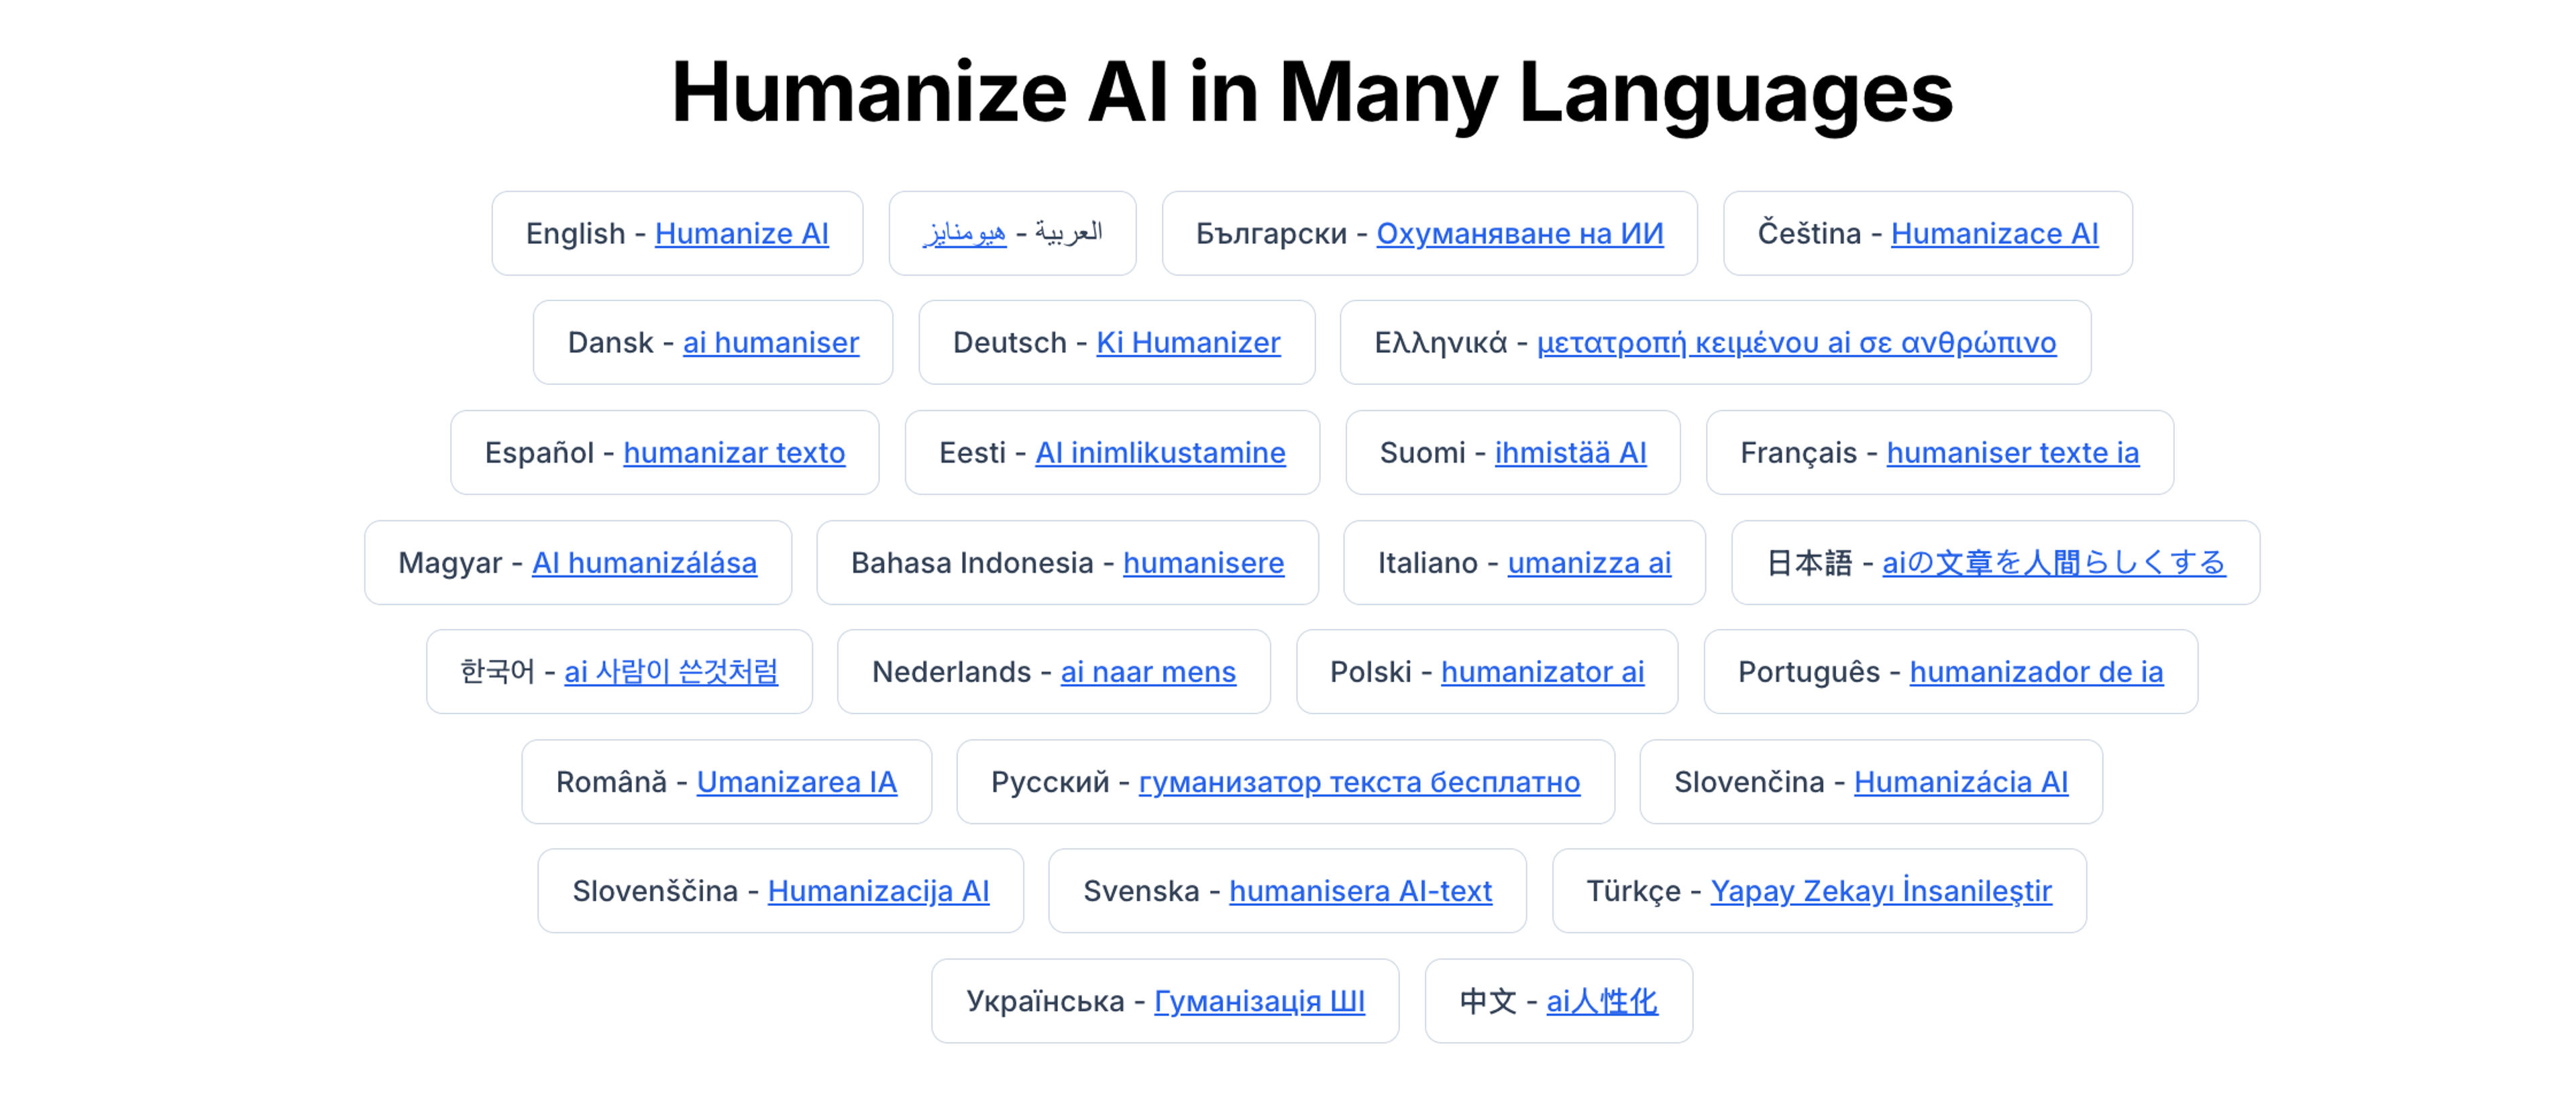Click the Greek 'μετατροπή κειμένου ai' link
The height and width of the screenshot is (1097, 2576).
pyautogui.click(x=1796, y=343)
